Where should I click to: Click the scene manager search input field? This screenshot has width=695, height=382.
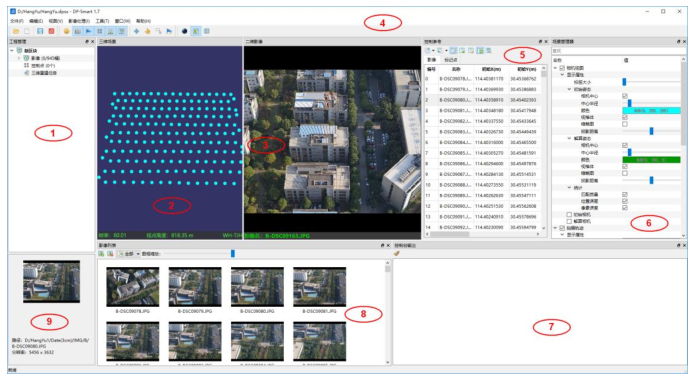[618, 51]
